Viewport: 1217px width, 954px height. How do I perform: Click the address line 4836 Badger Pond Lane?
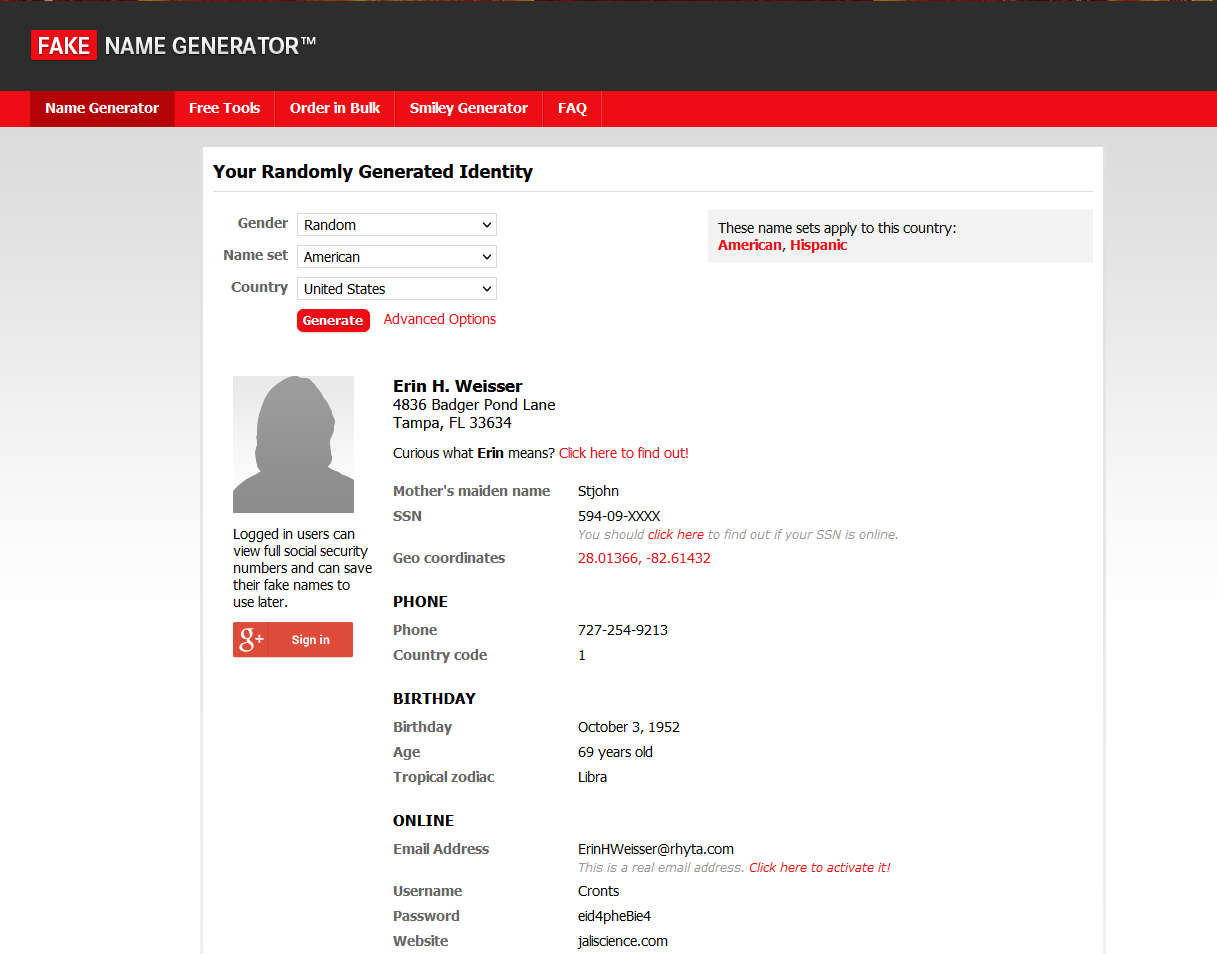(x=474, y=405)
